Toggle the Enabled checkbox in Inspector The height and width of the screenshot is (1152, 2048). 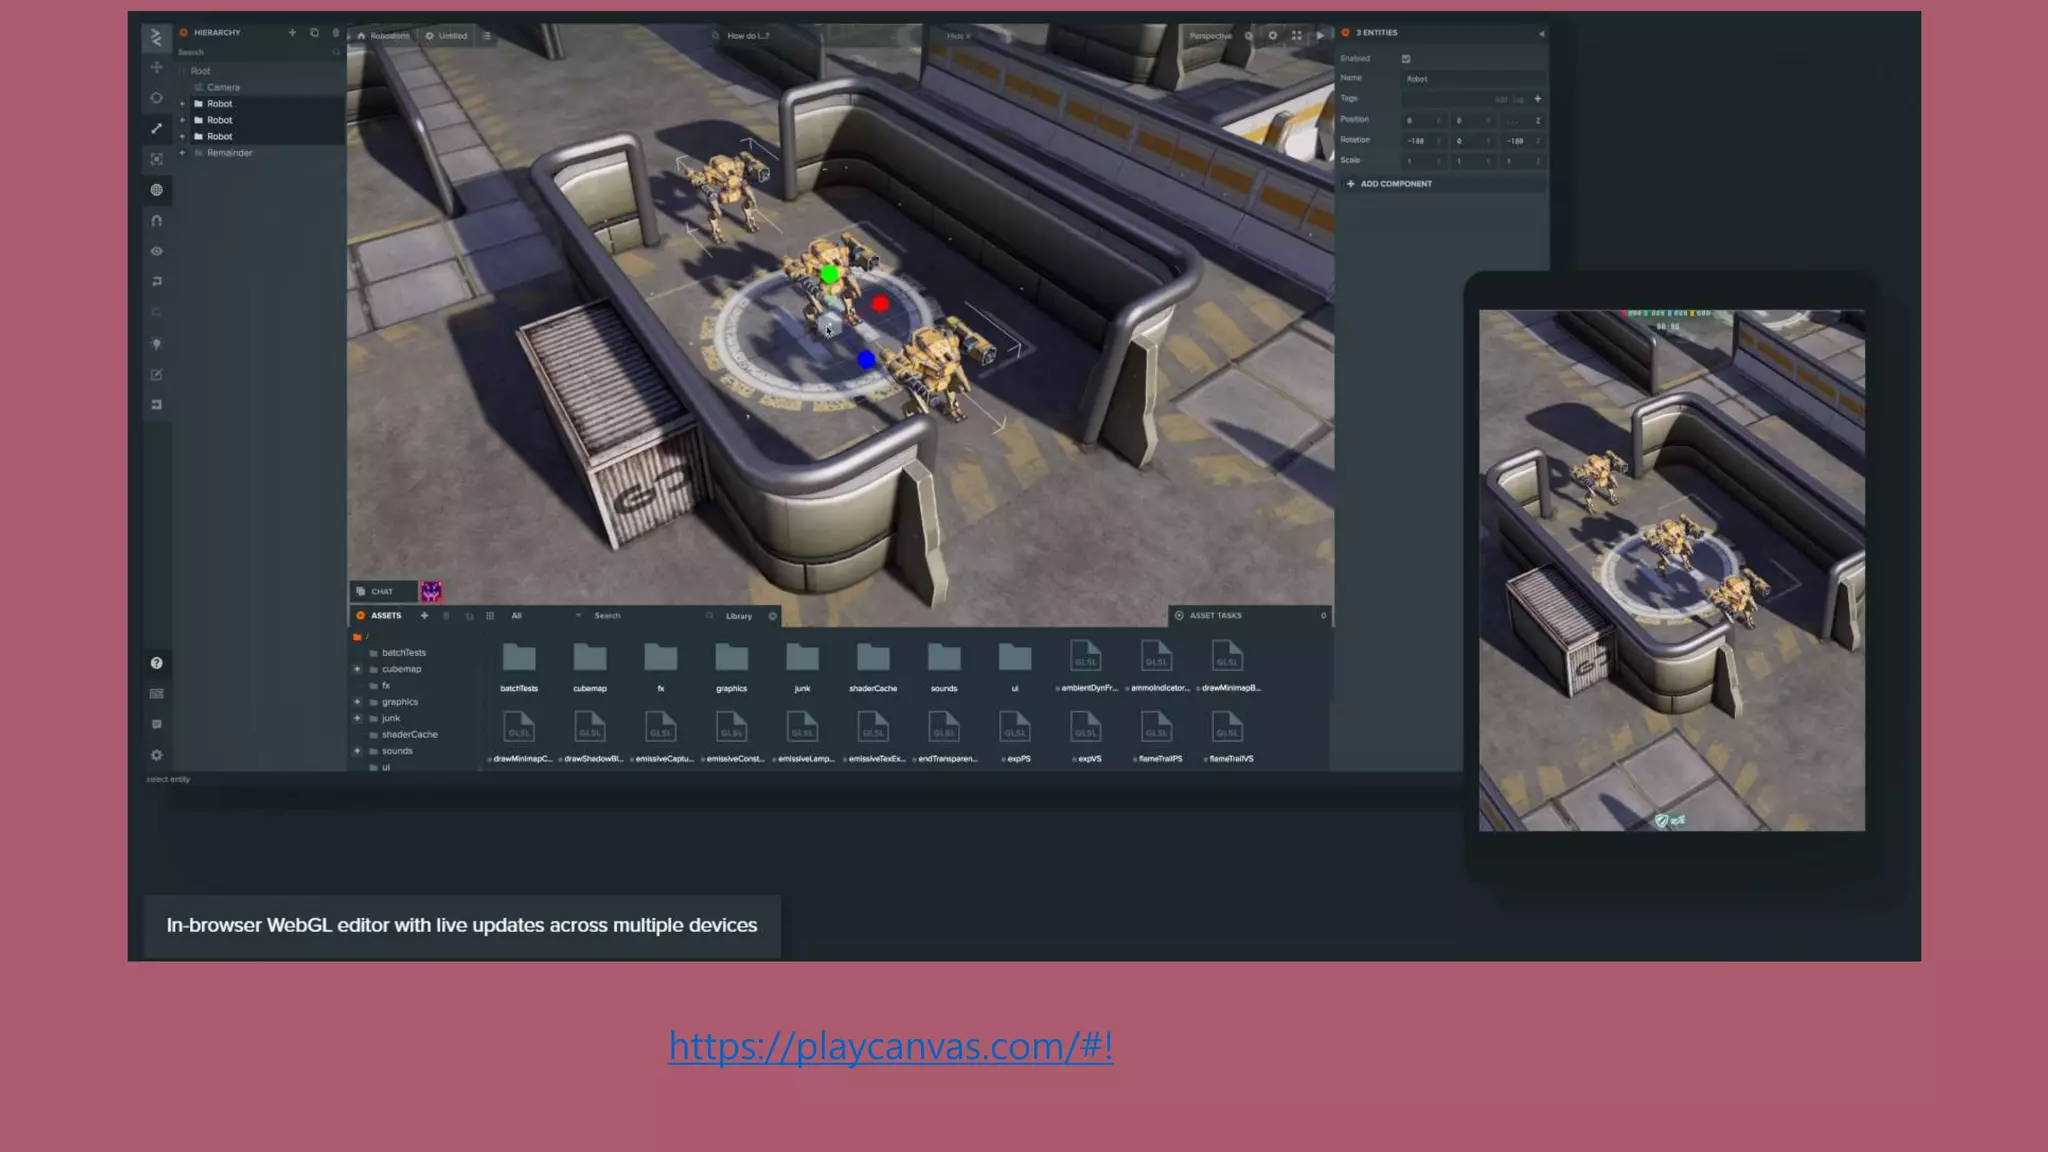tap(1406, 59)
